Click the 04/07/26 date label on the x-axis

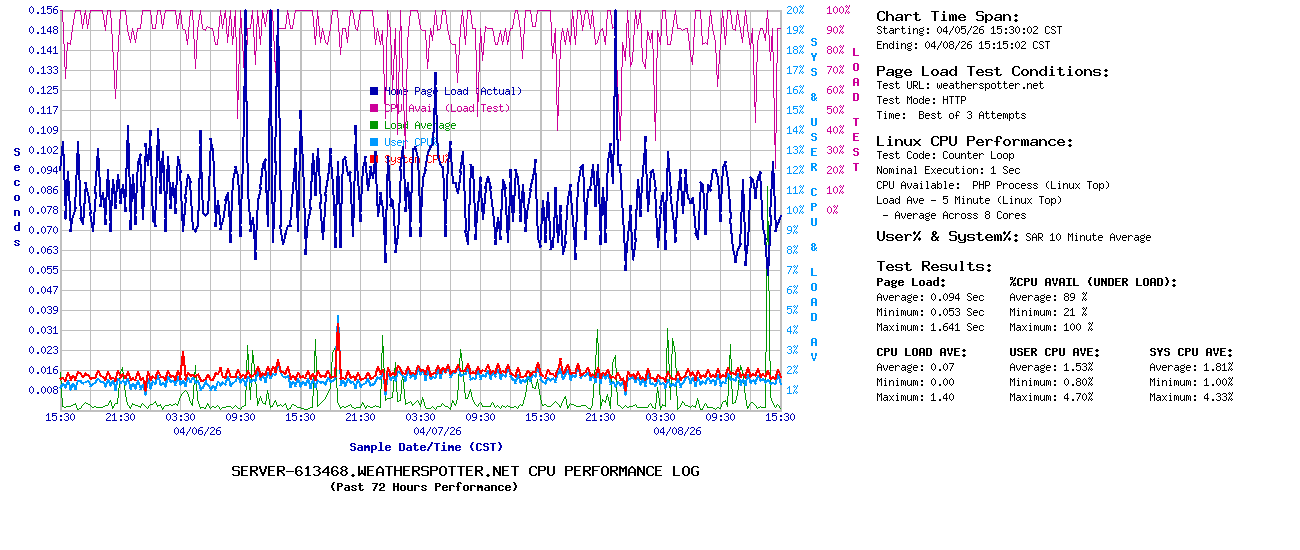(436, 432)
